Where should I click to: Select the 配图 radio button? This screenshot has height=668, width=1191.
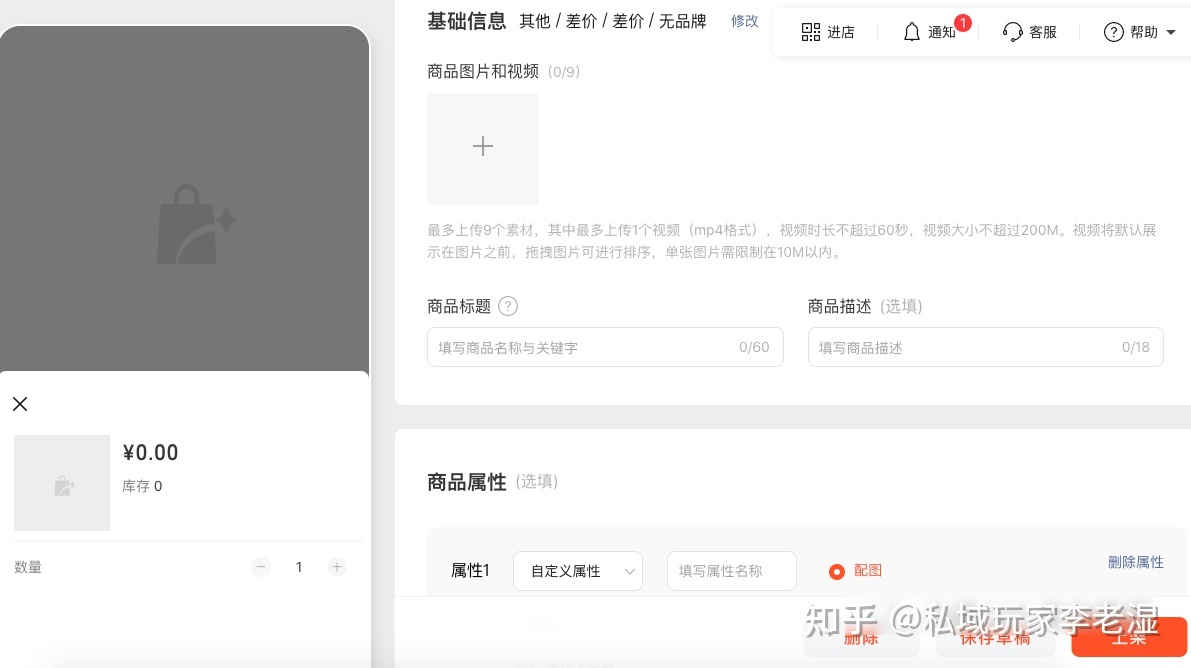click(x=837, y=572)
